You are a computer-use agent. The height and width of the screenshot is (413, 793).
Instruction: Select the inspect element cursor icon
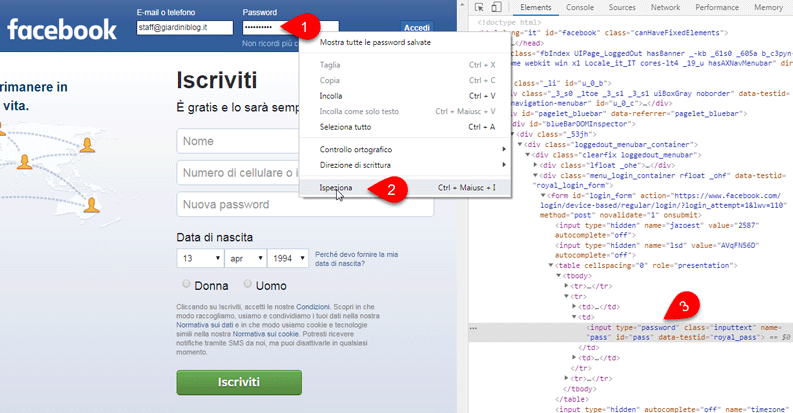click(x=479, y=7)
